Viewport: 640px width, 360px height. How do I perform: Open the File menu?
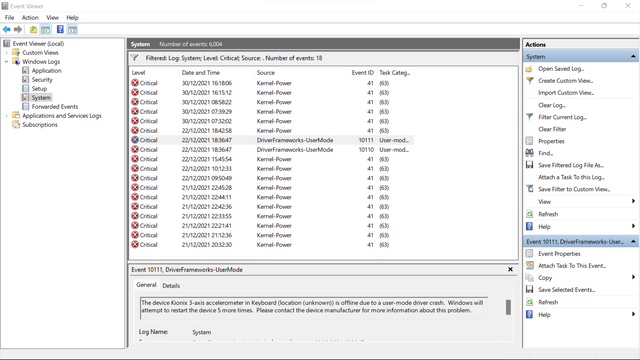9,18
